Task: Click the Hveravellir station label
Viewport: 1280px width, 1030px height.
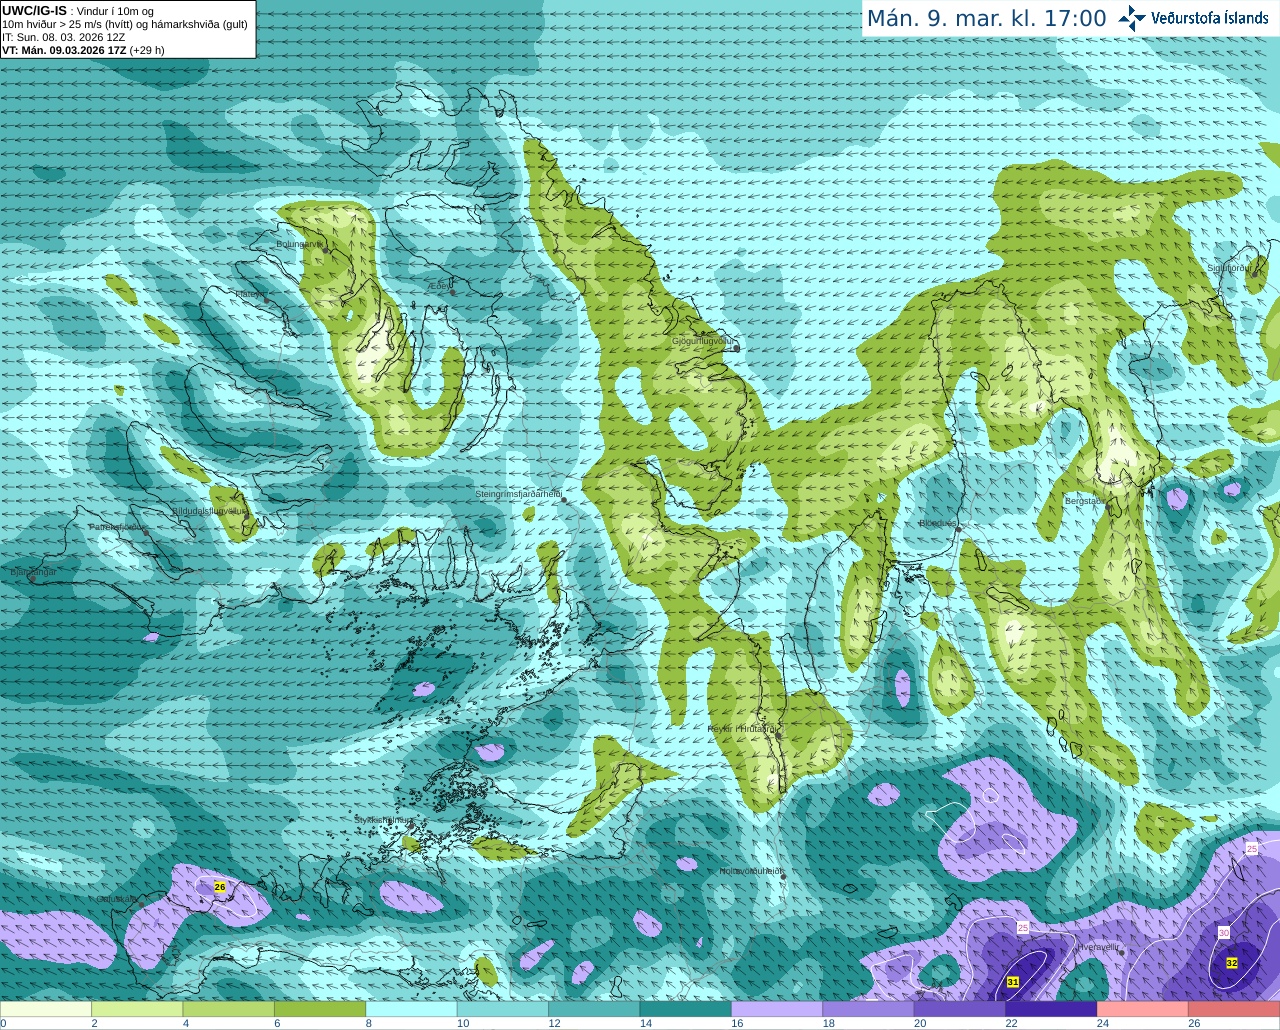Action: pos(1097,947)
